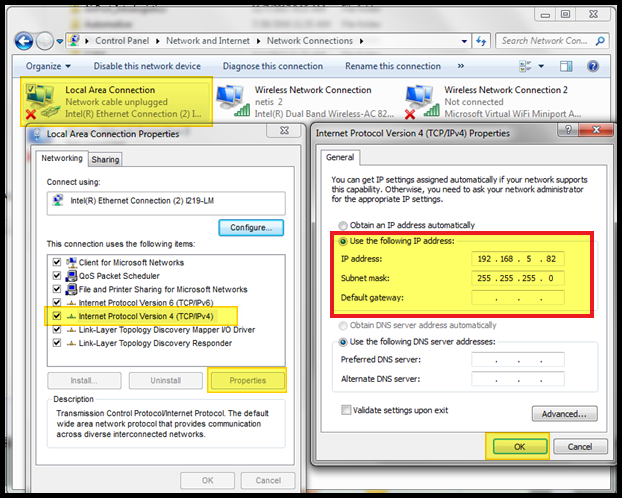Choose Disable this network device
Screen dimensions: 622x498
147,66
